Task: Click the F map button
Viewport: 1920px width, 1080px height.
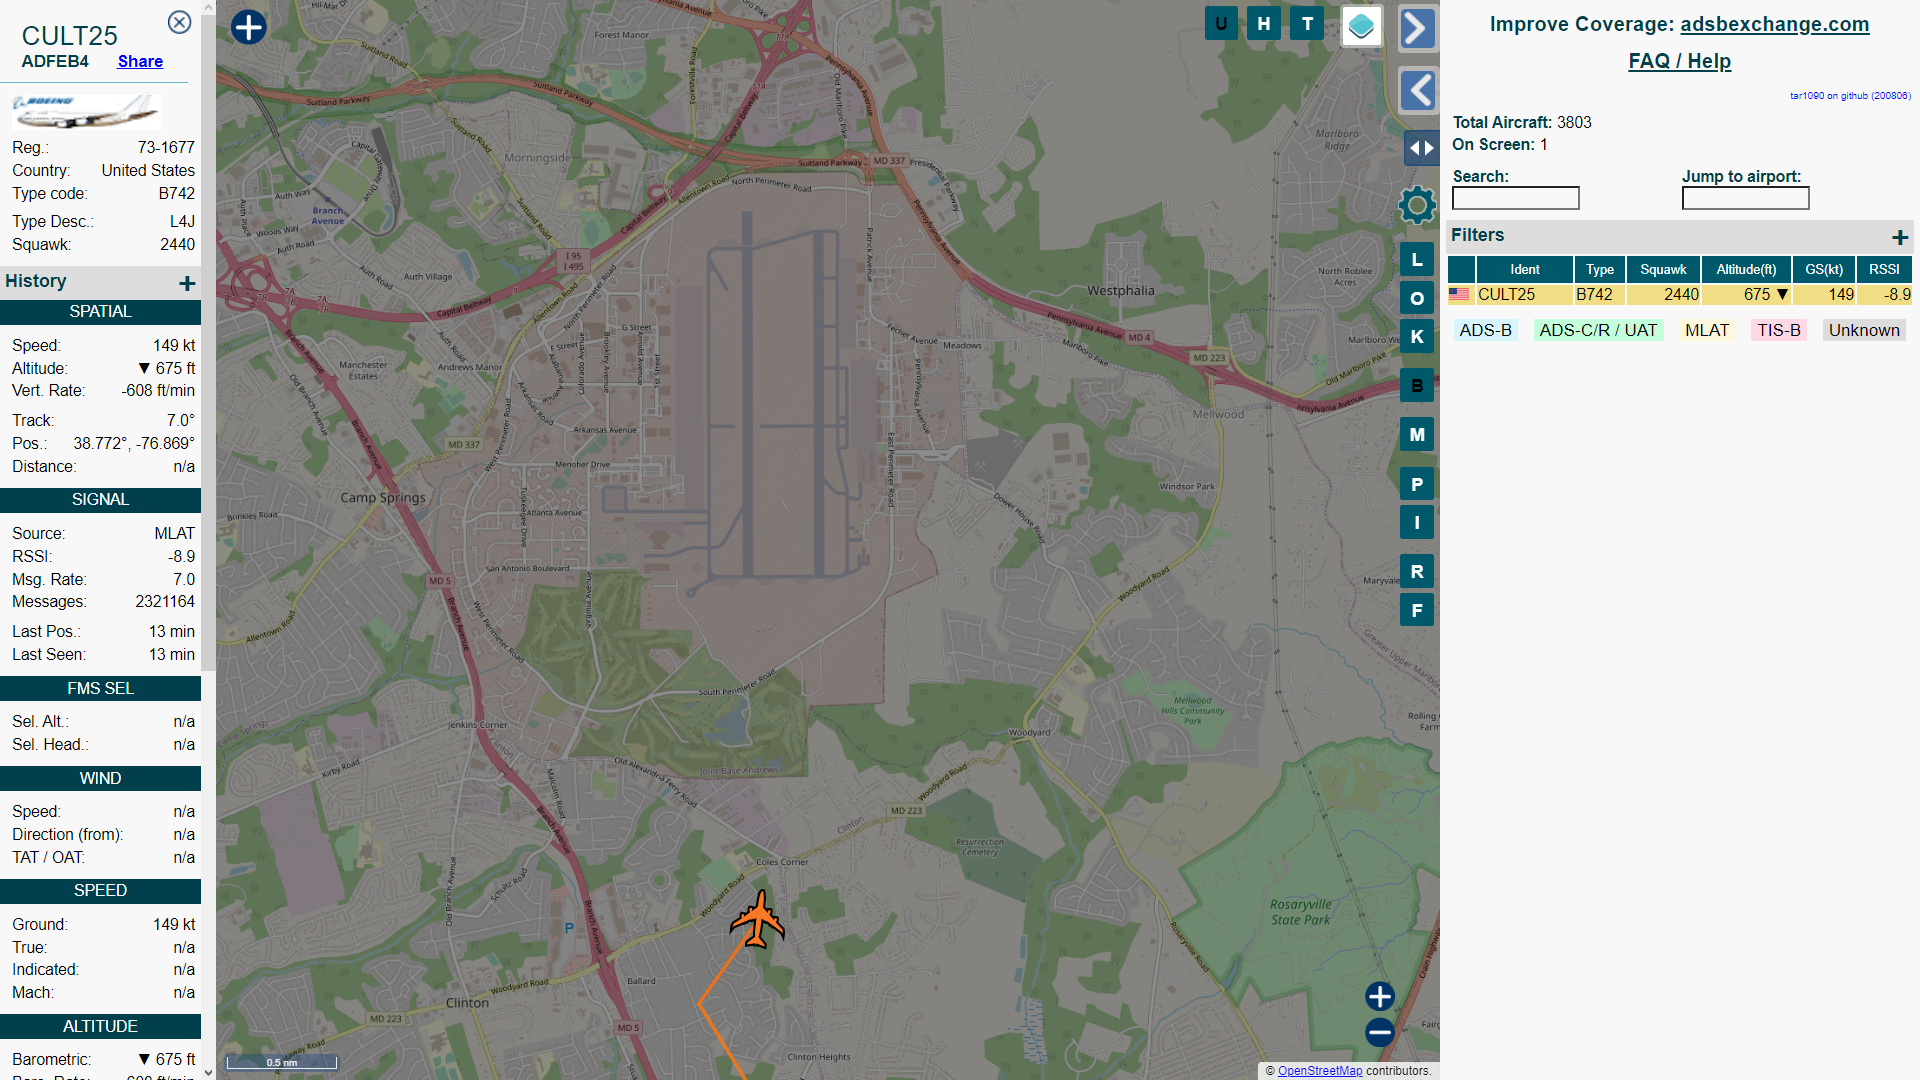Action: pos(1417,610)
